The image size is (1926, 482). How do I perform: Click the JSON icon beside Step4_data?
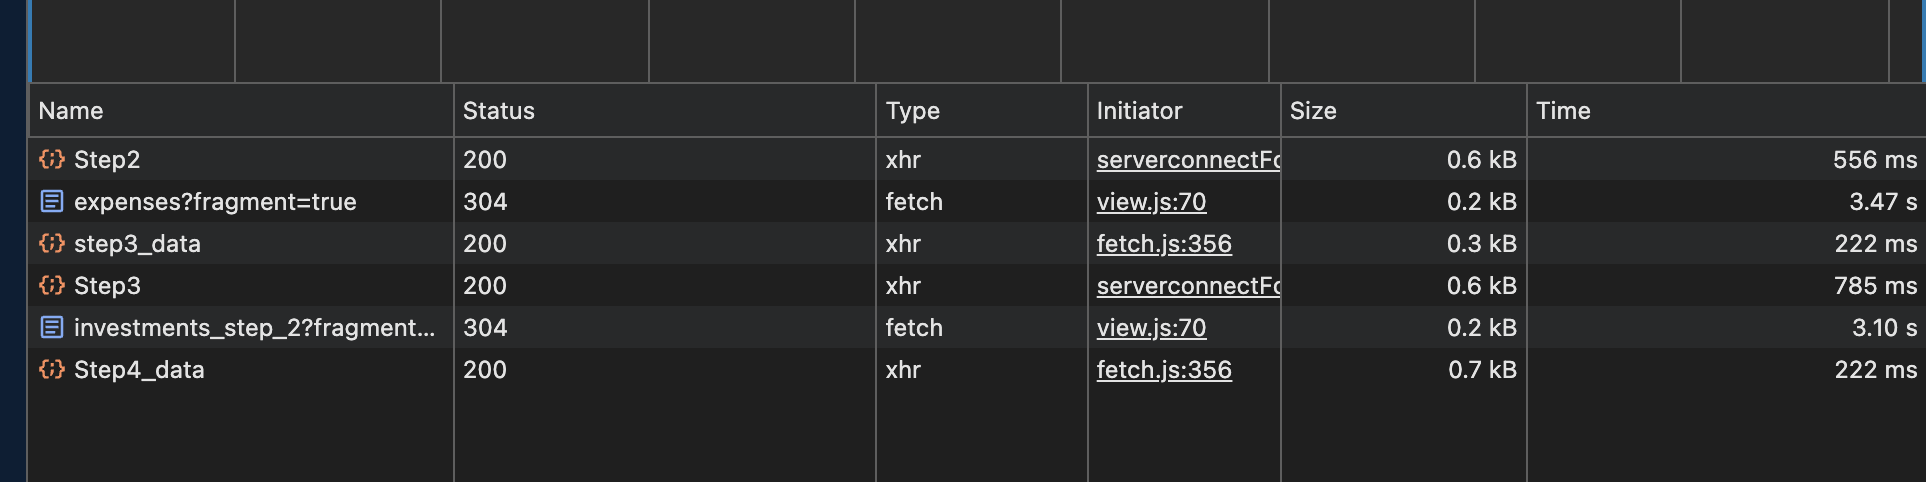click(x=52, y=369)
